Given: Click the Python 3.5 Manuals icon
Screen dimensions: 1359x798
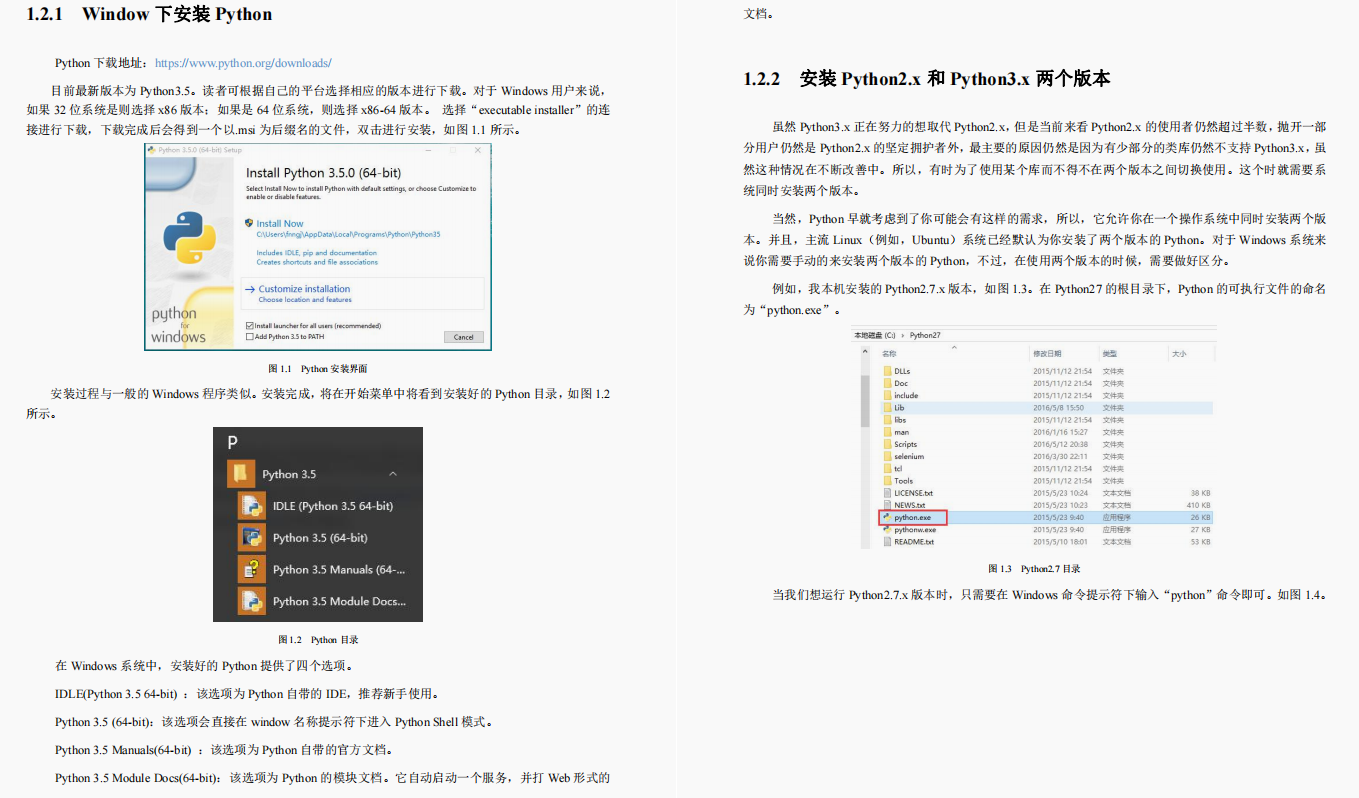Looking at the screenshot, I should click(x=251, y=569).
